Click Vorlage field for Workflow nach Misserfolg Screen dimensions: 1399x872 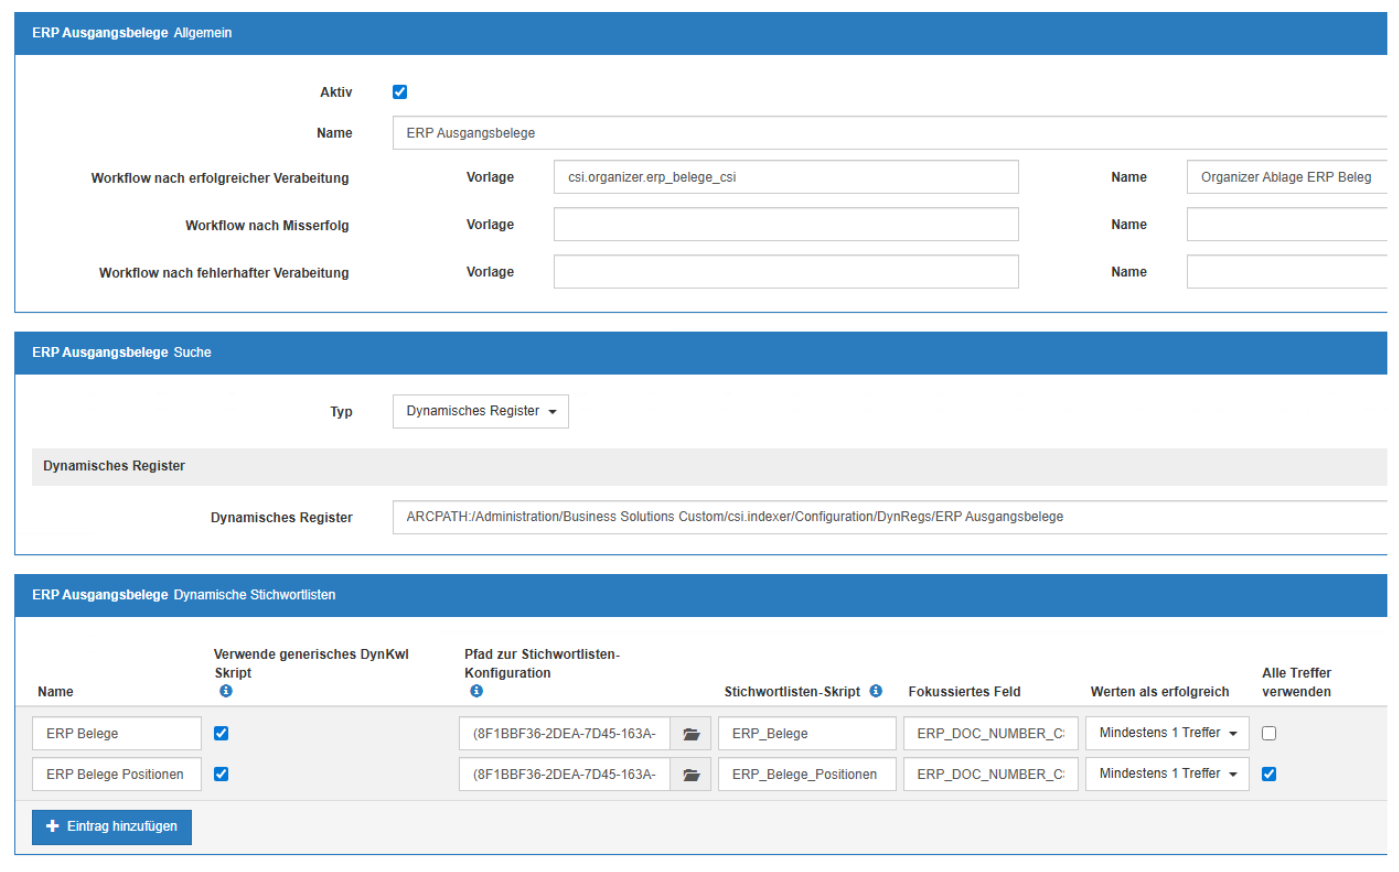point(786,225)
